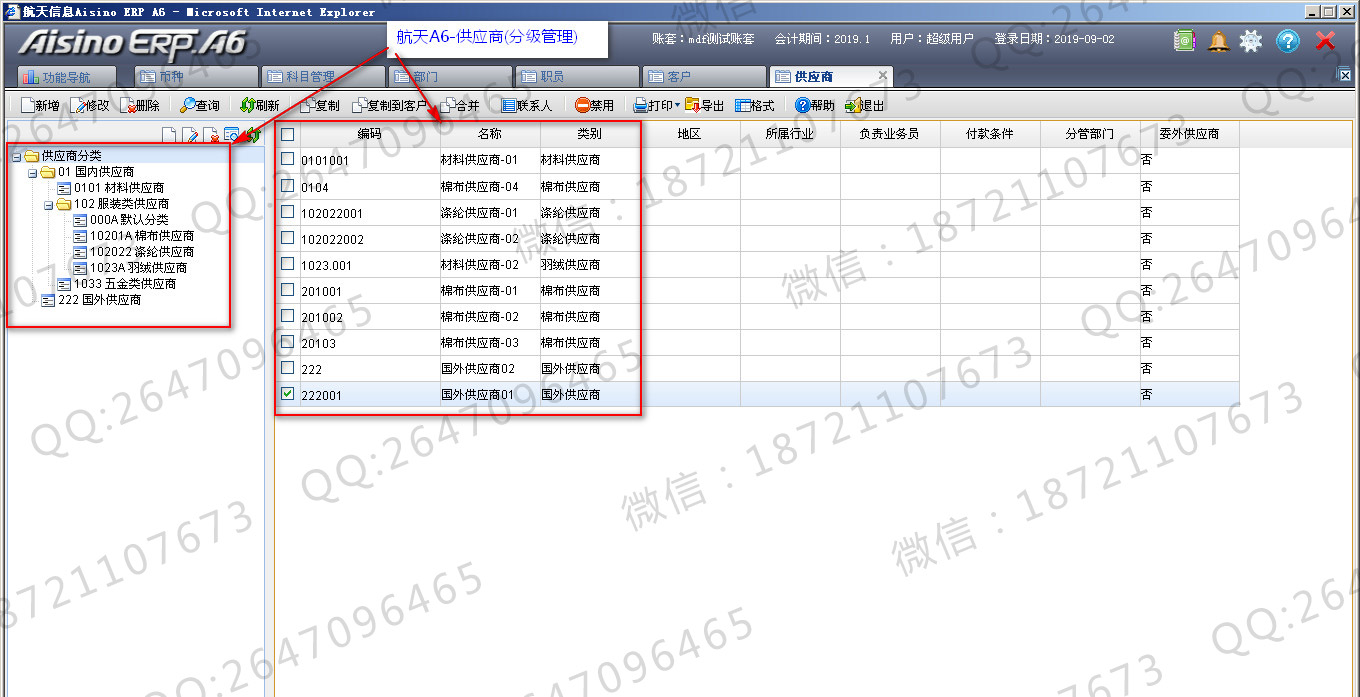Open the settings gear in header
Viewport: 1360px width, 697px height.
1251,41
